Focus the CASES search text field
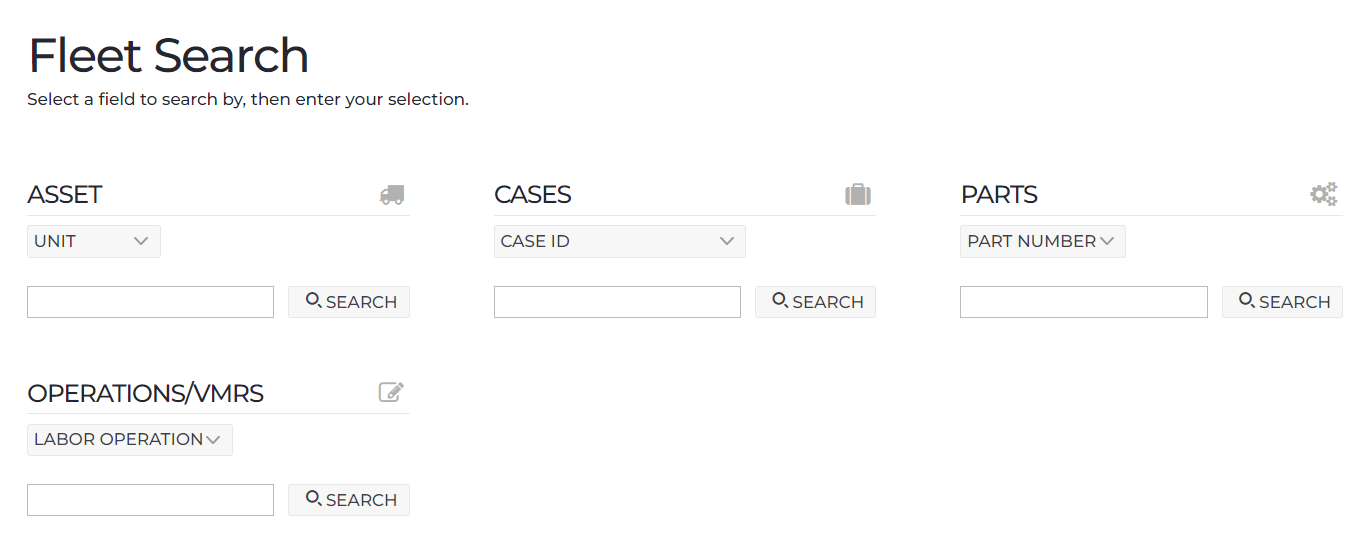The height and width of the screenshot is (556, 1372). pyautogui.click(x=617, y=302)
